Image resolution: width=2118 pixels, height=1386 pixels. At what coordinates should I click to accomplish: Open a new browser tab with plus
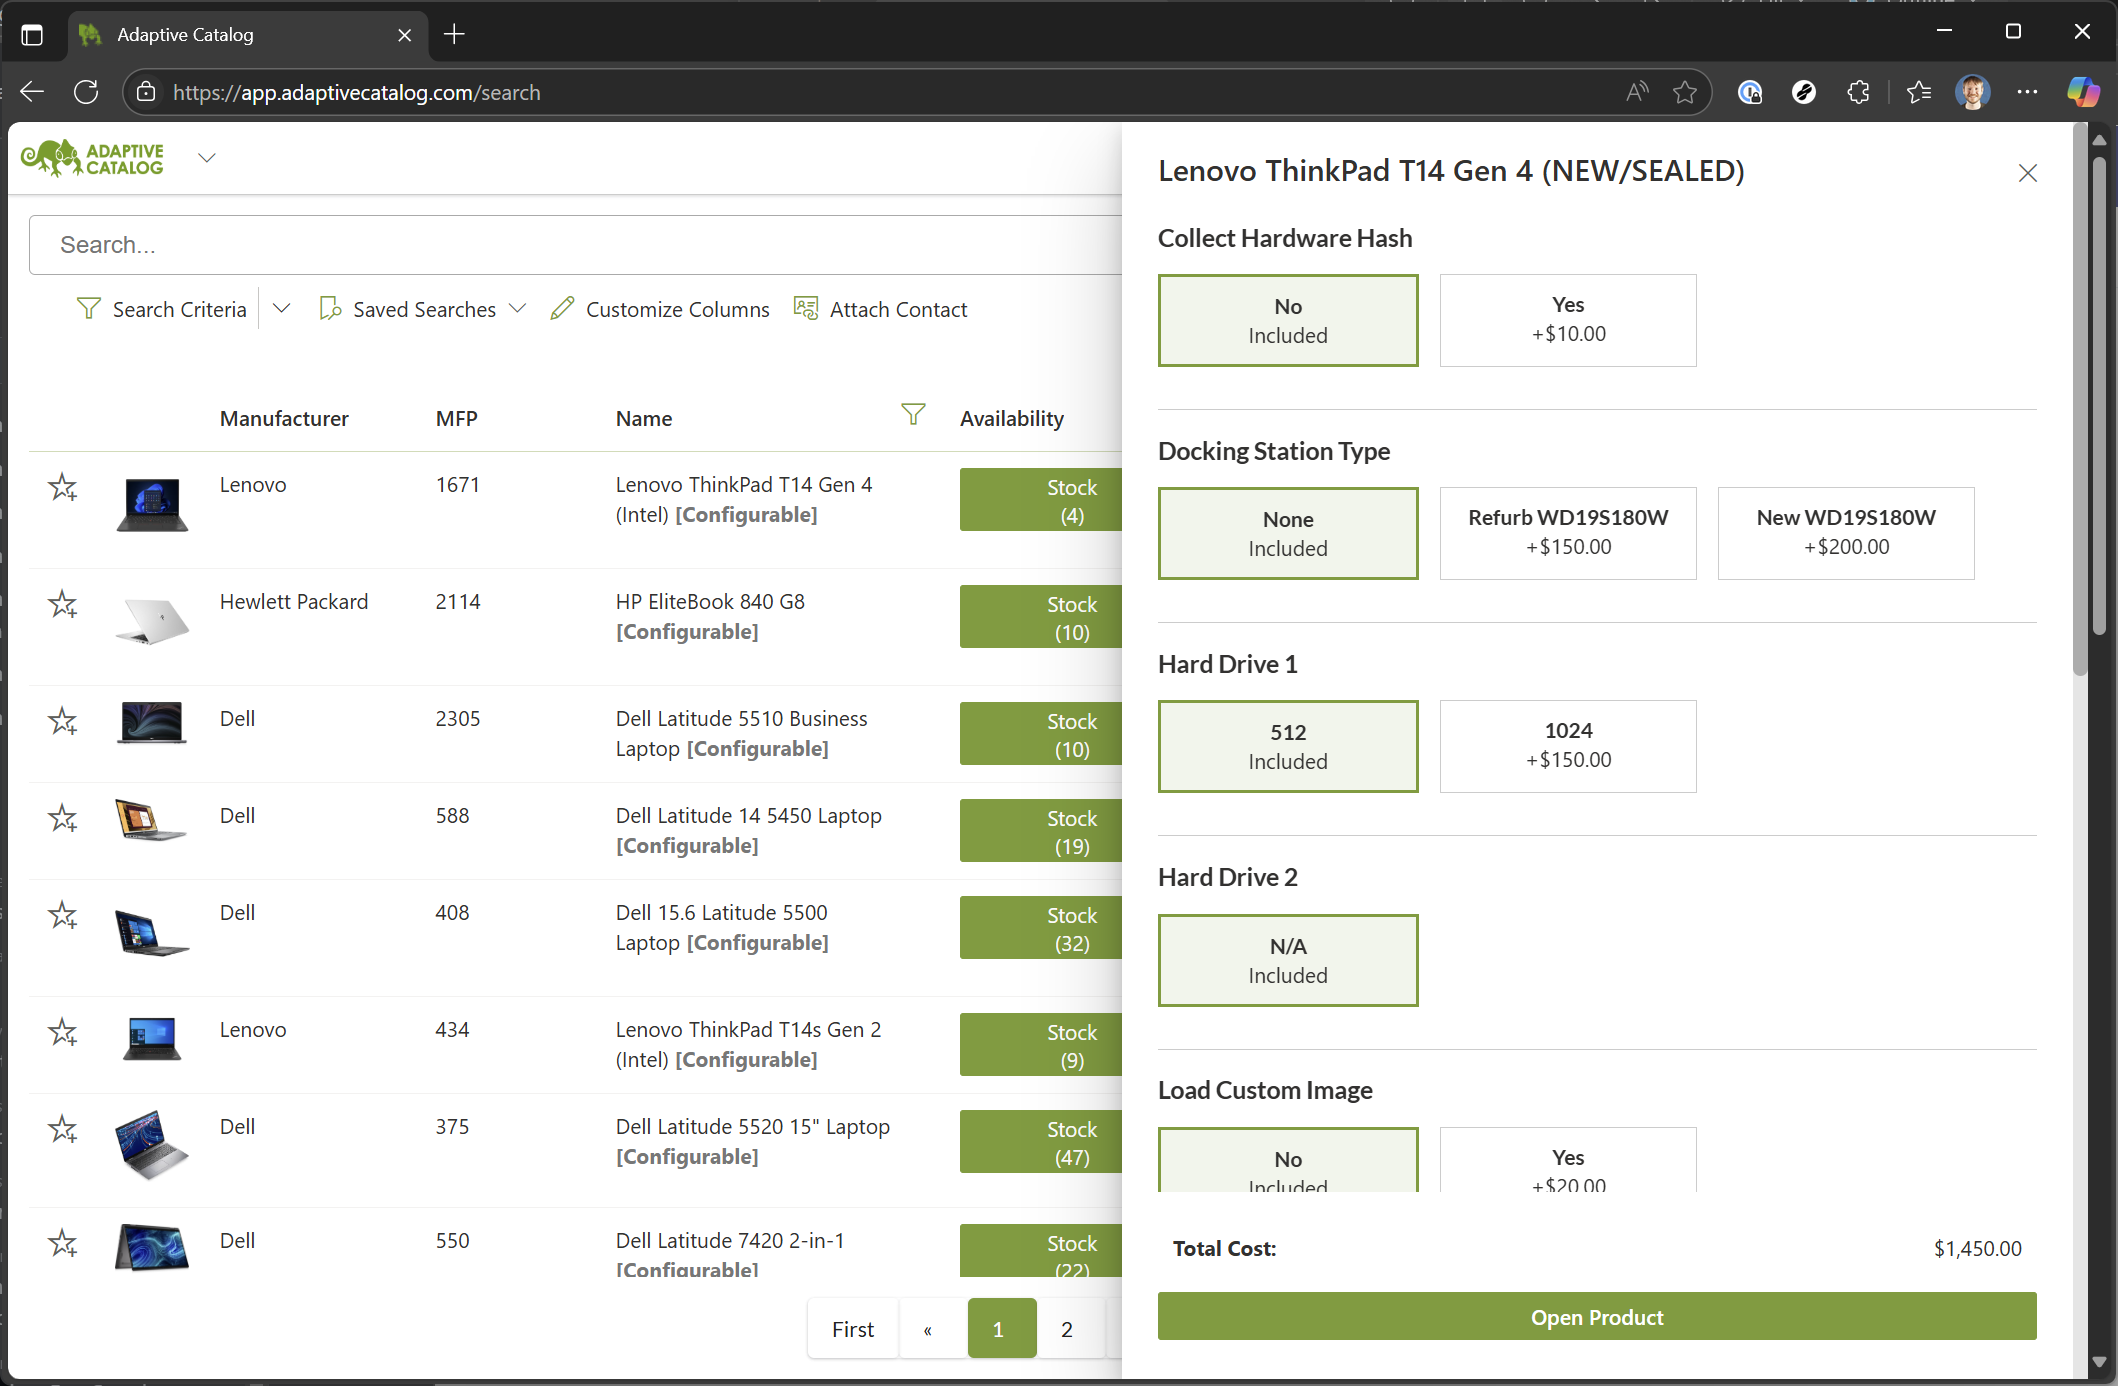(454, 34)
